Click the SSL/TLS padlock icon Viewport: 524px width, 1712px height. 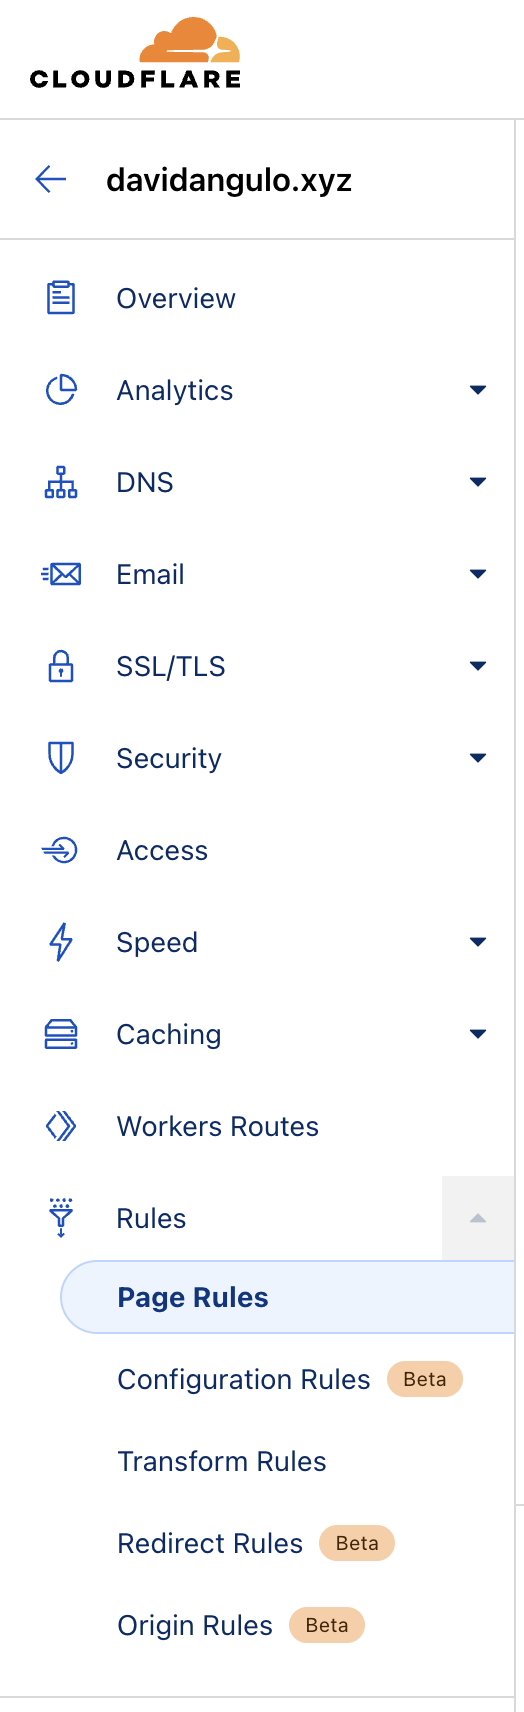click(x=61, y=666)
